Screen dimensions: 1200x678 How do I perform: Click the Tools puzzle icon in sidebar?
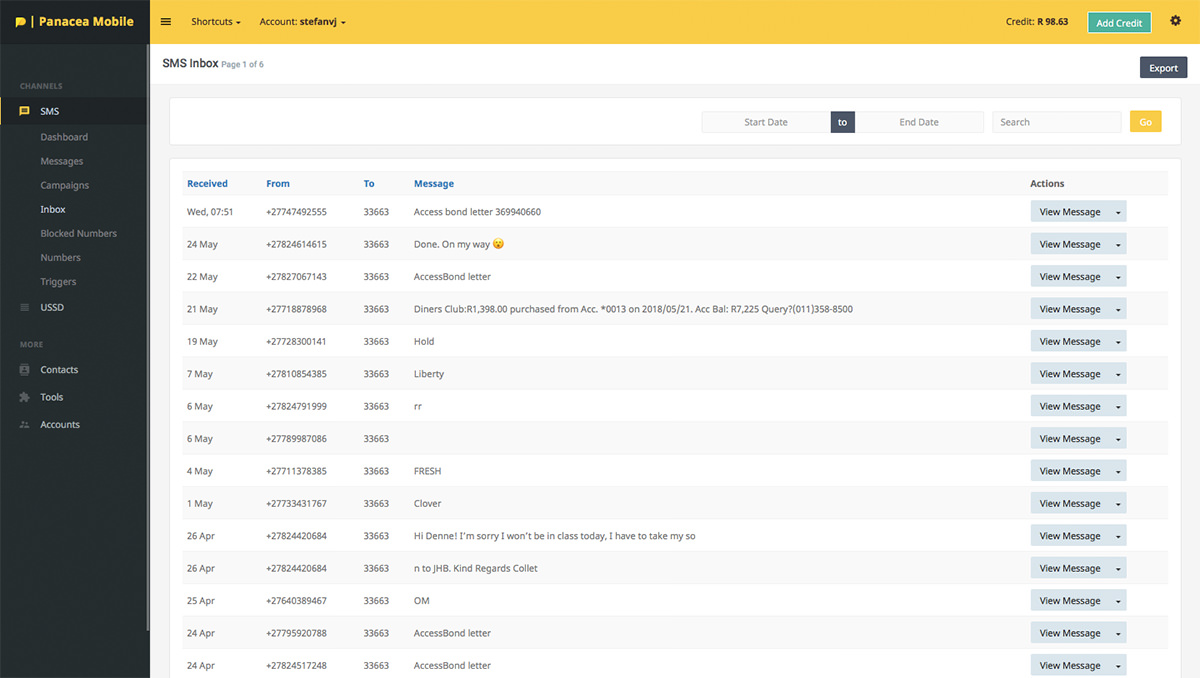(25, 397)
